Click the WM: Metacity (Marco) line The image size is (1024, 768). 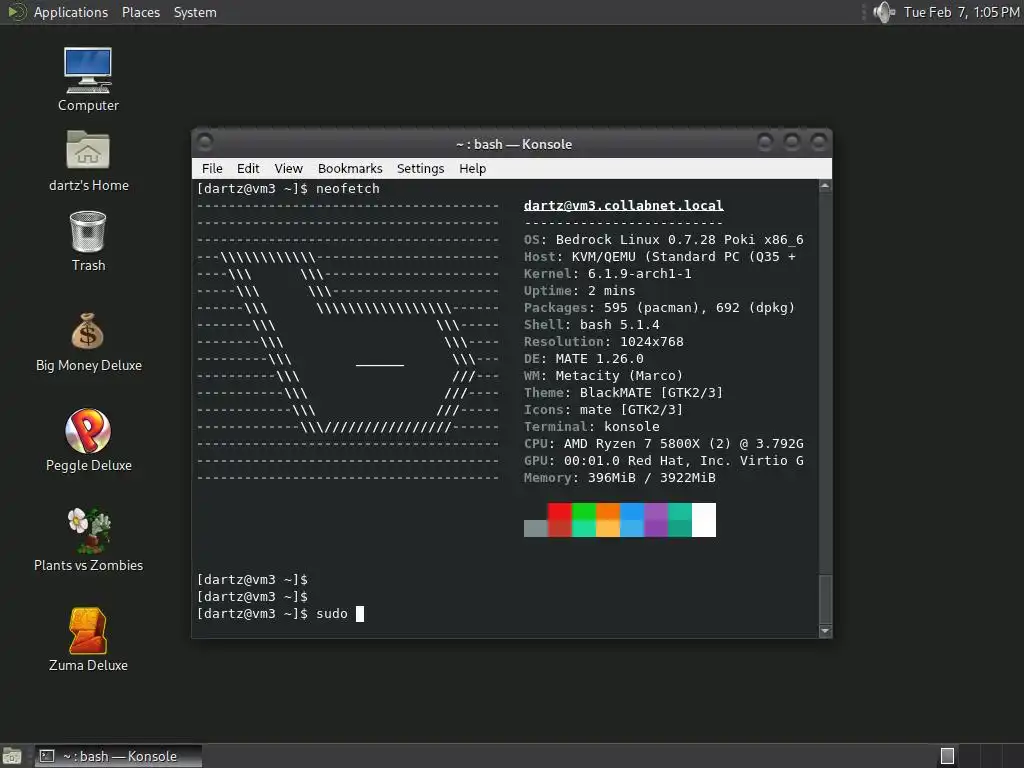point(603,376)
